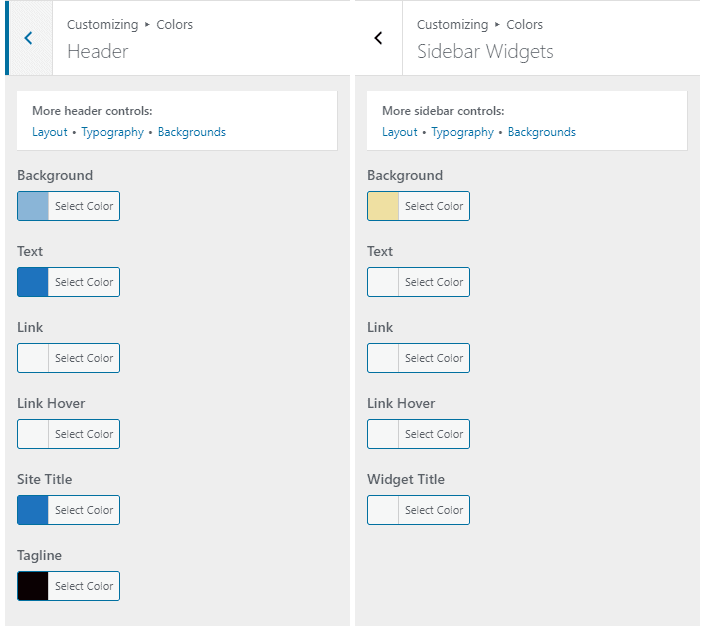This screenshot has height=630, width=705.
Task: Open Typography link under sidebar controls
Action: 462,132
